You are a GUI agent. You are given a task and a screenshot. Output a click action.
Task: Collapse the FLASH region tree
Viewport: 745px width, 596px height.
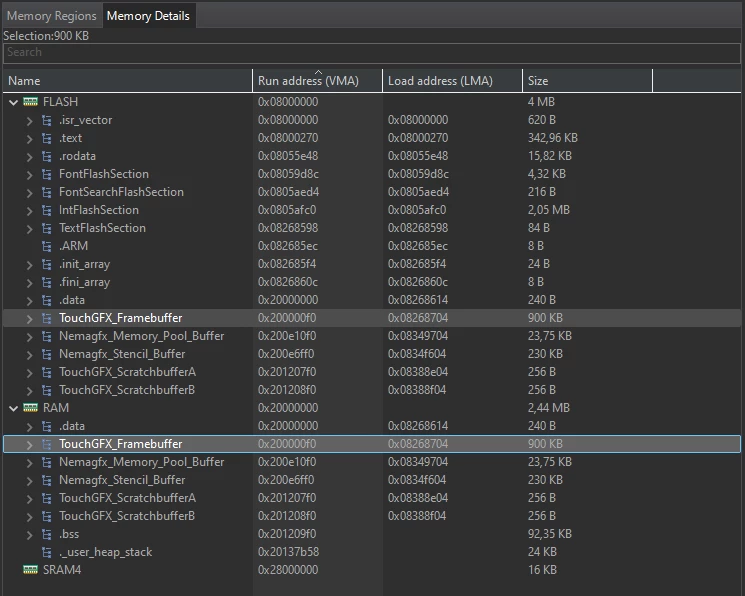pyautogui.click(x=13, y=102)
